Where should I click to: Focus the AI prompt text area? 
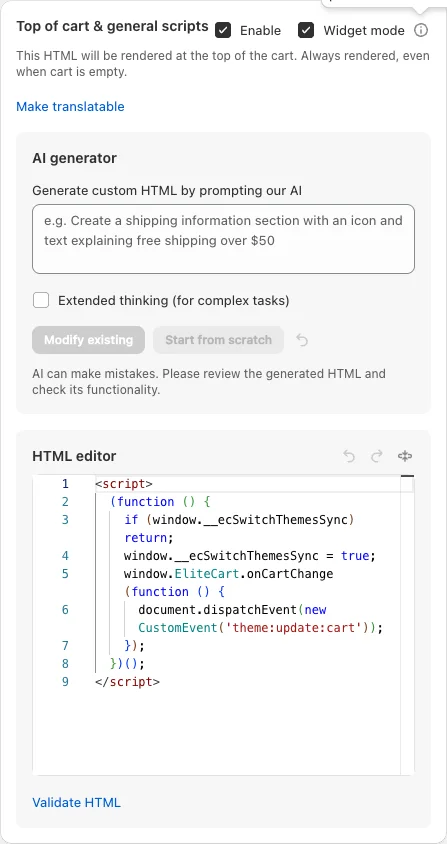(224, 239)
